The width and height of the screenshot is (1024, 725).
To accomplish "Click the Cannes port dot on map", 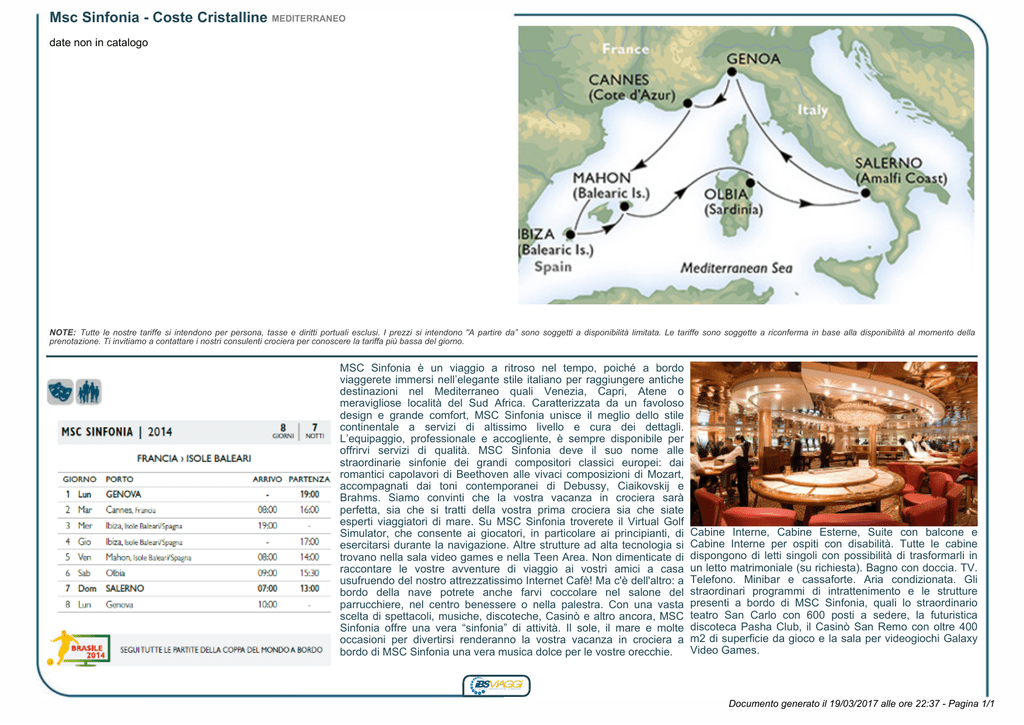I will coord(688,103).
